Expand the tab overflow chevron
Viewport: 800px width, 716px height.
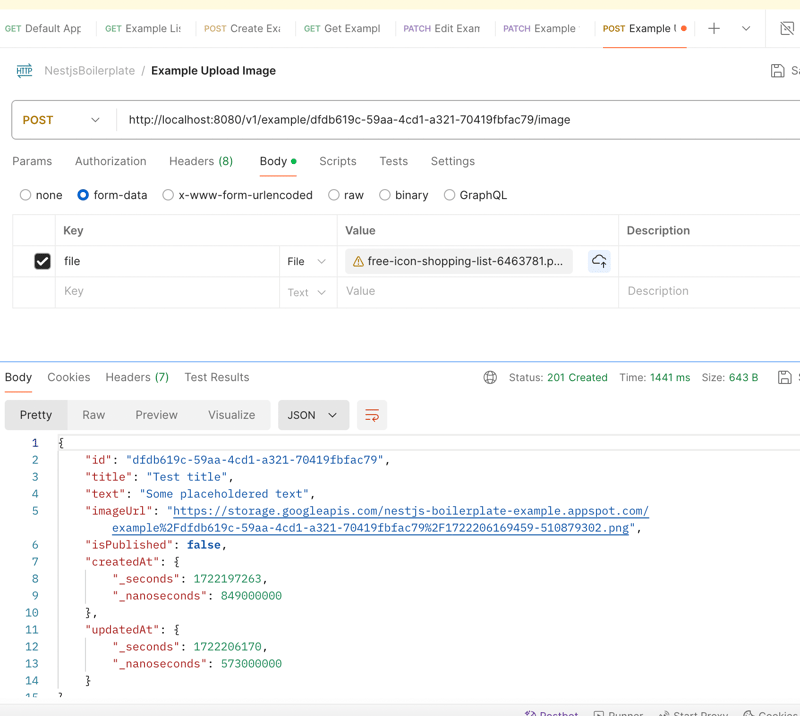(746, 29)
